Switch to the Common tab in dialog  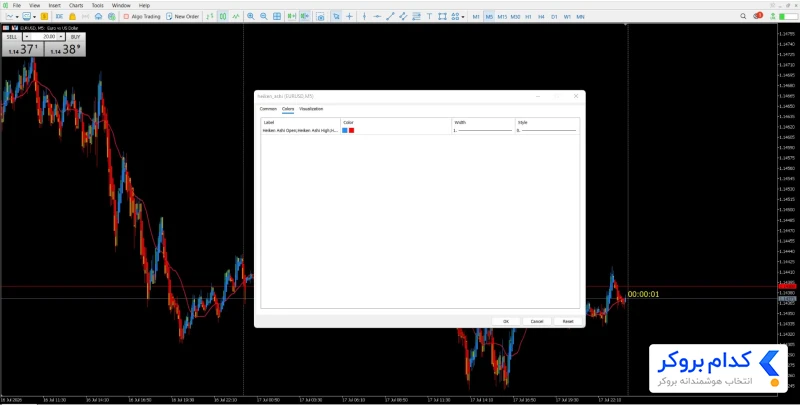[x=268, y=109]
